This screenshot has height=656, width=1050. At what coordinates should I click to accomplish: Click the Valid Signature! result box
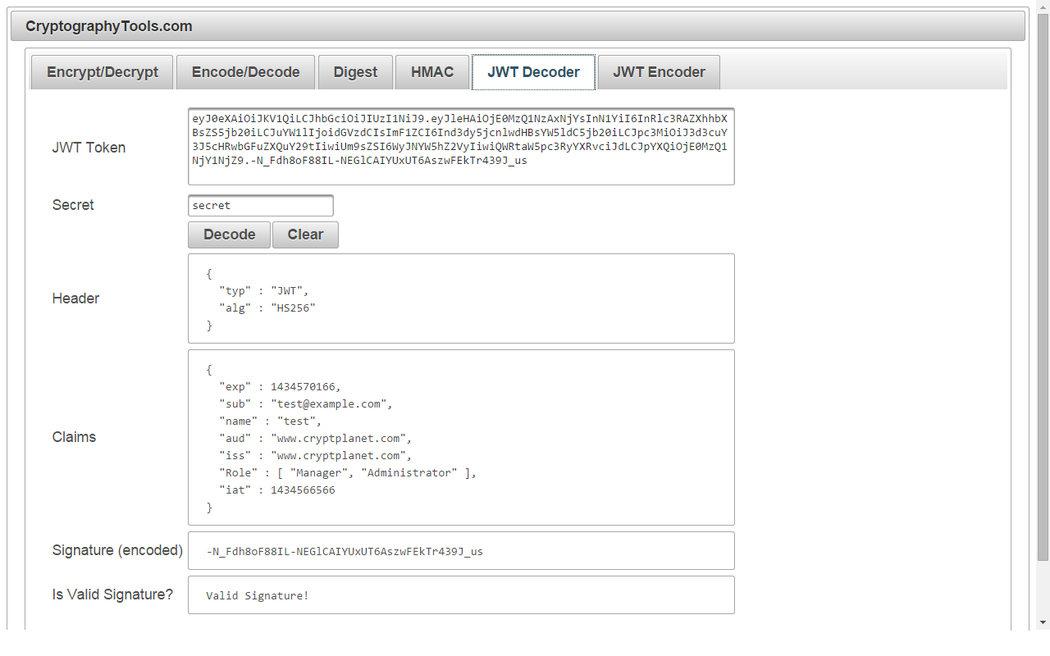[460, 595]
